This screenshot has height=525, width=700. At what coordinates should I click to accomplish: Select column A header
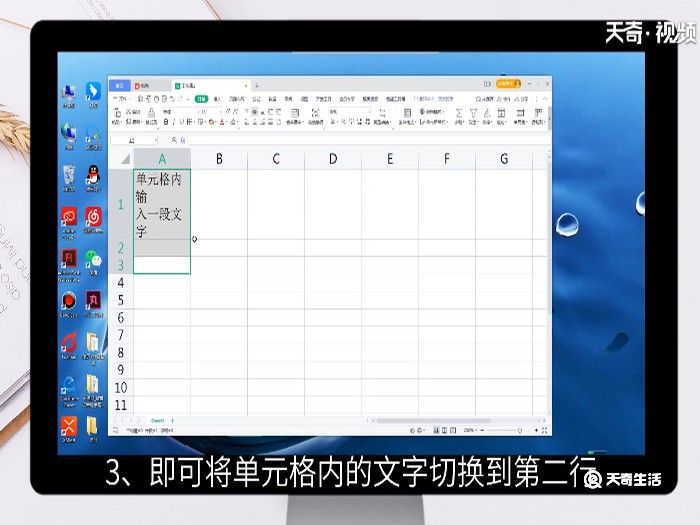[162, 158]
